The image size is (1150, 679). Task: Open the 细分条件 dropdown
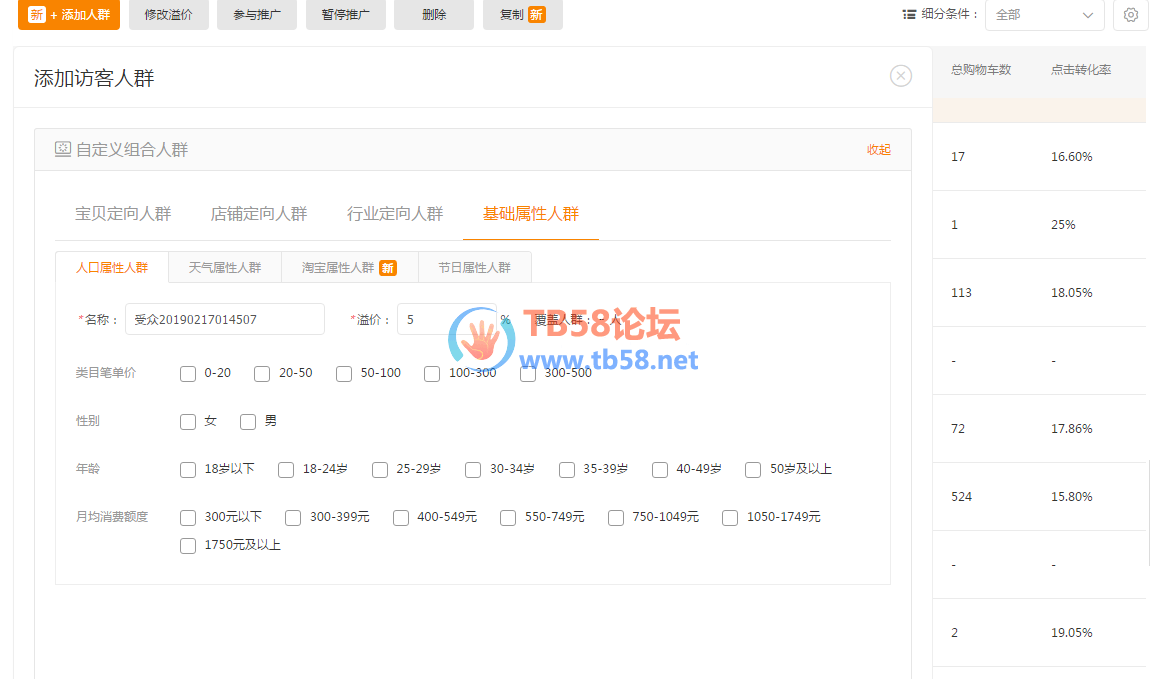[x=1044, y=15]
